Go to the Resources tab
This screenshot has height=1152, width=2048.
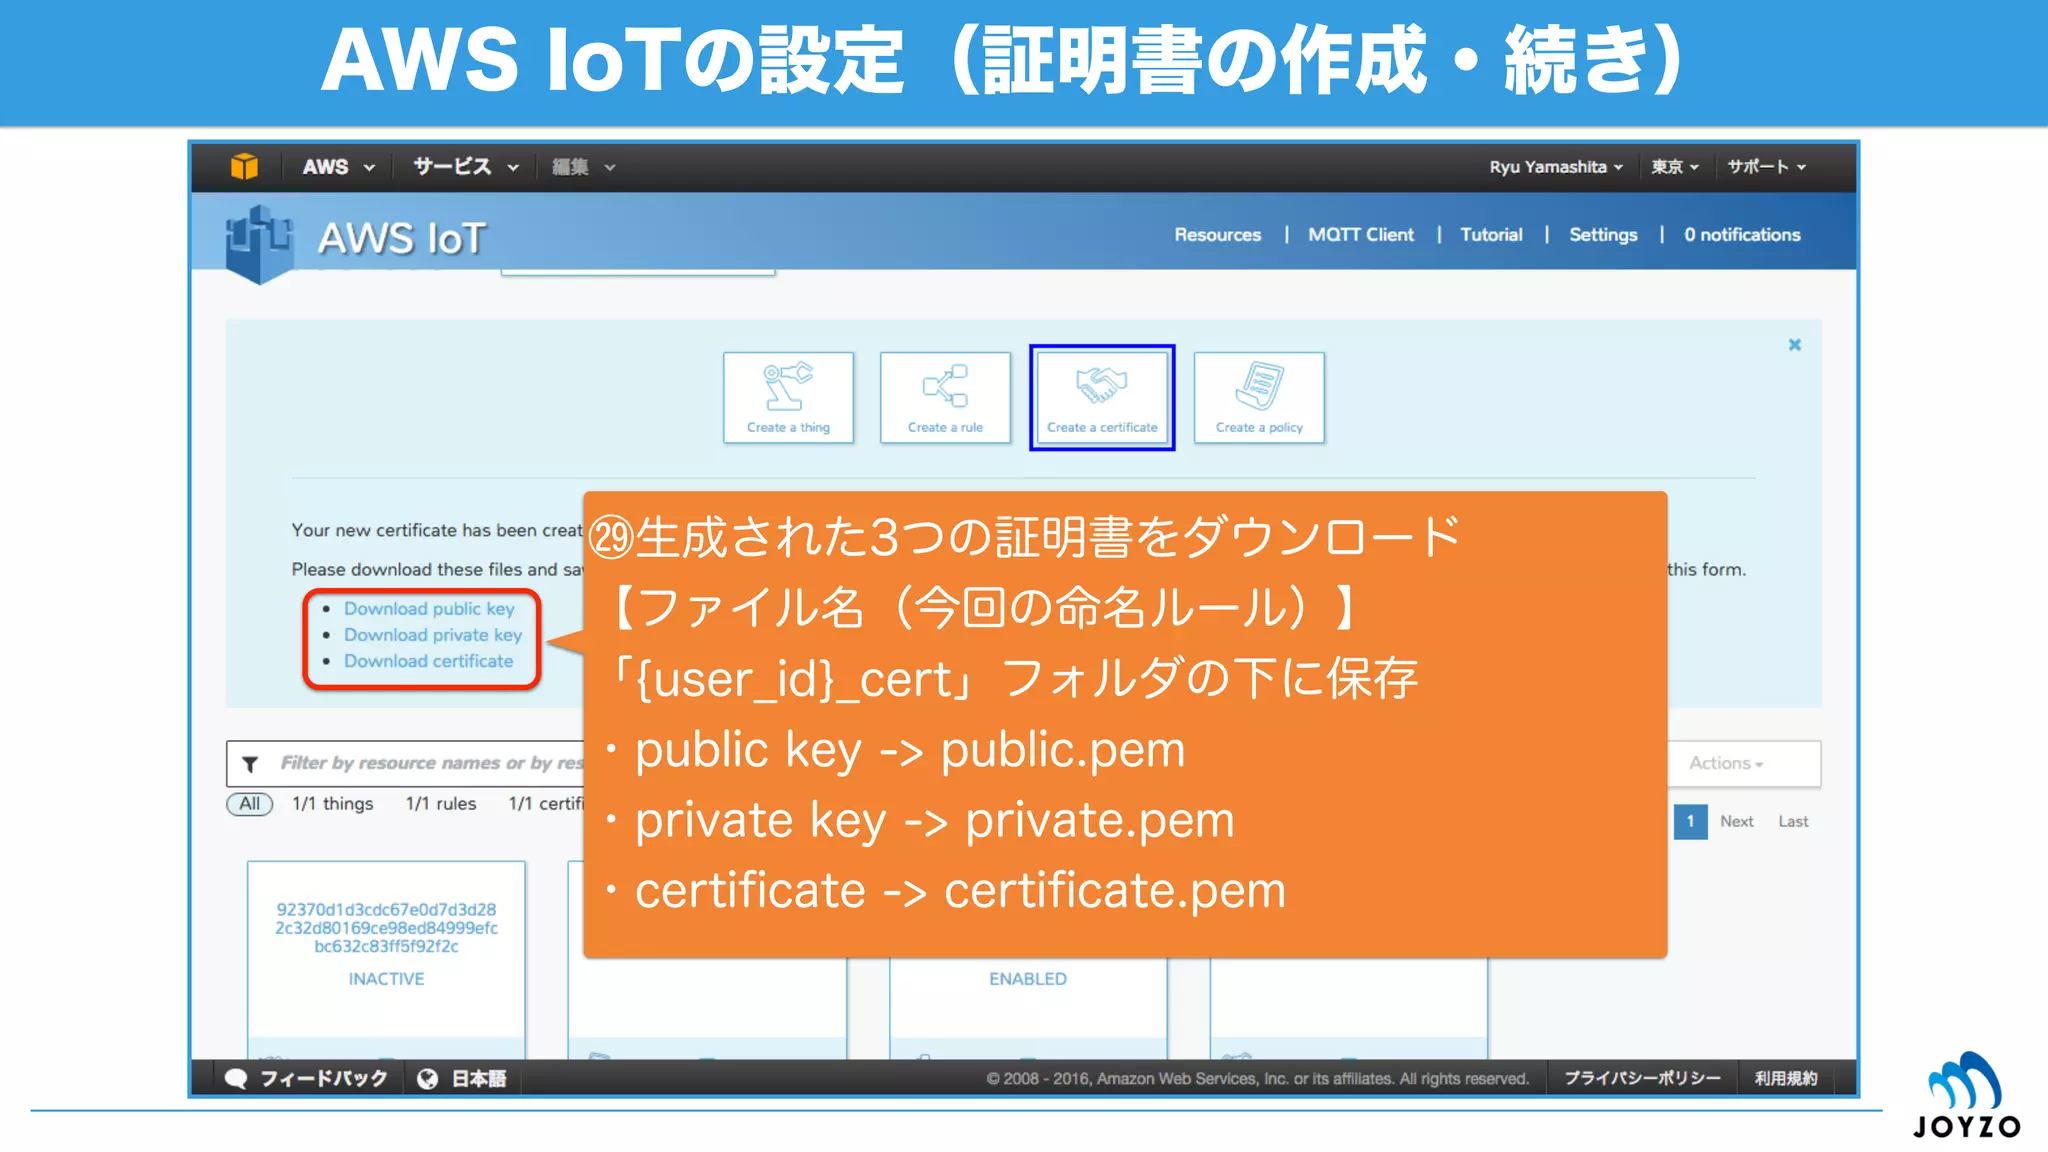tap(1217, 234)
